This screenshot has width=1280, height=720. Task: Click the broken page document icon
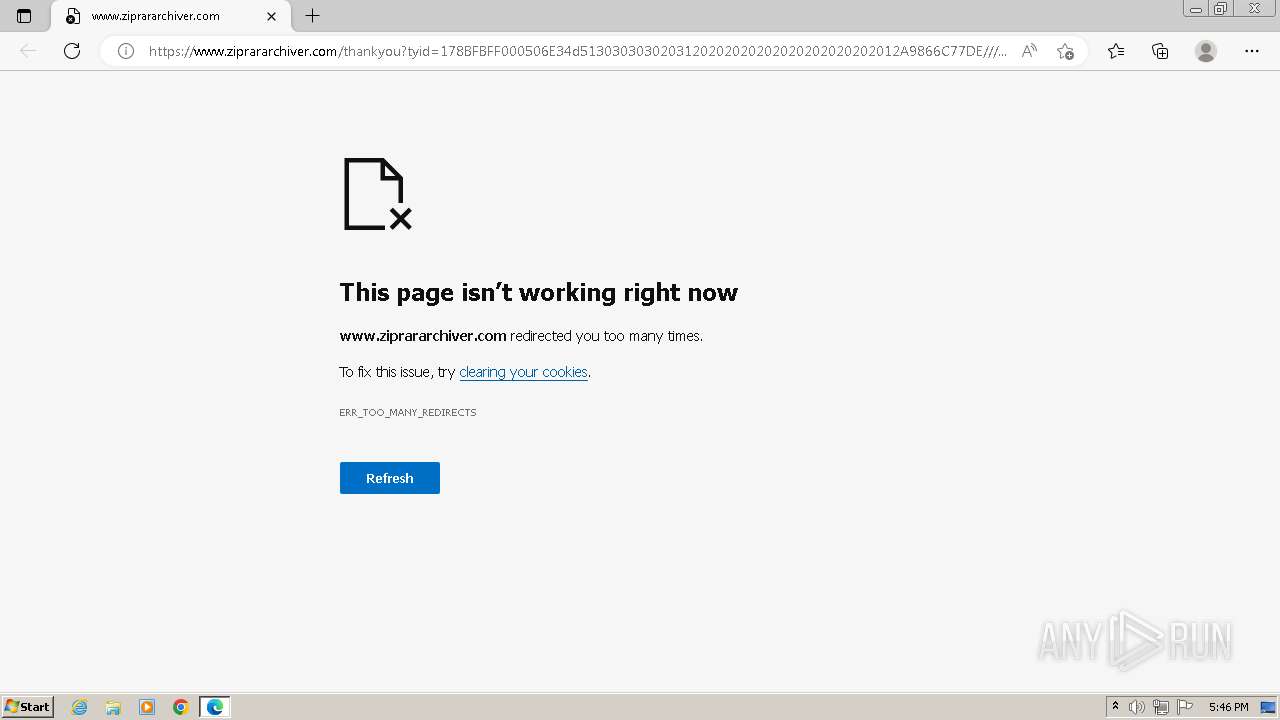pos(378,194)
